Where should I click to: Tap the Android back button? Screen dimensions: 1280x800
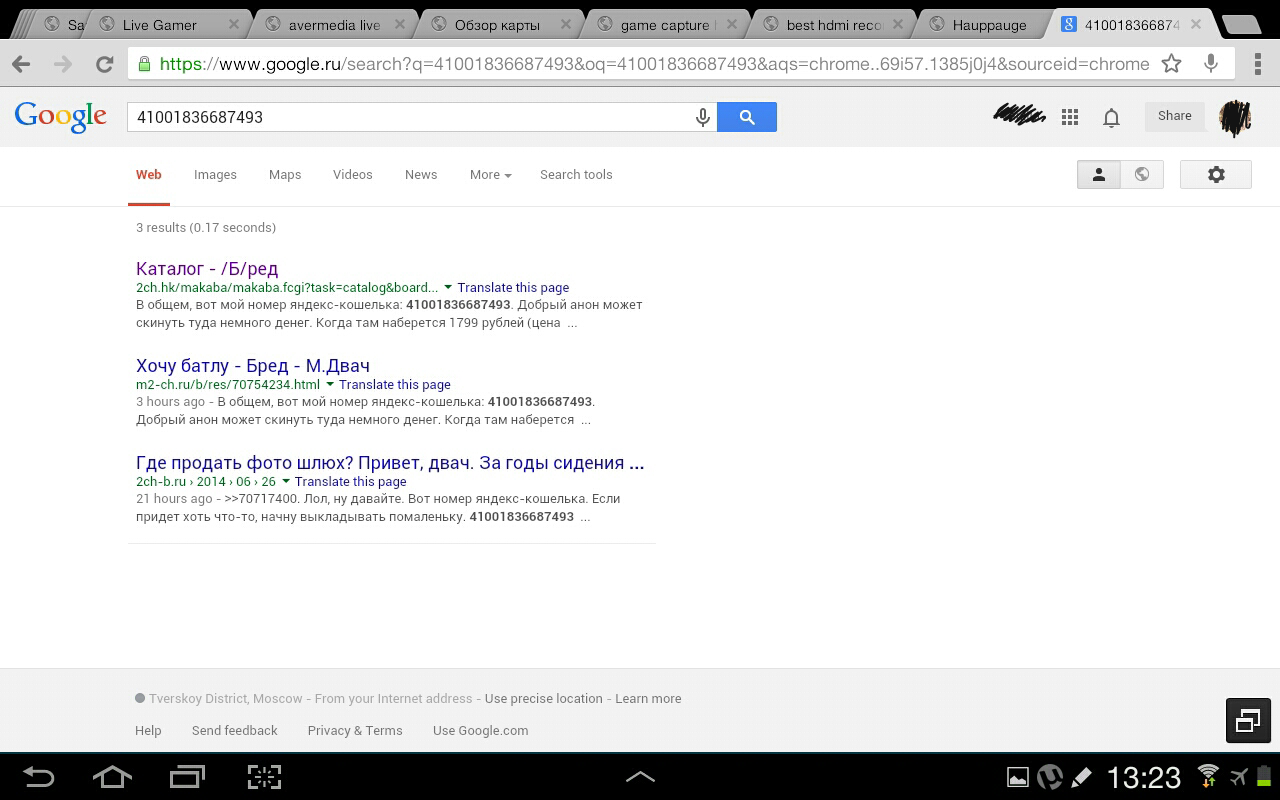tap(39, 777)
